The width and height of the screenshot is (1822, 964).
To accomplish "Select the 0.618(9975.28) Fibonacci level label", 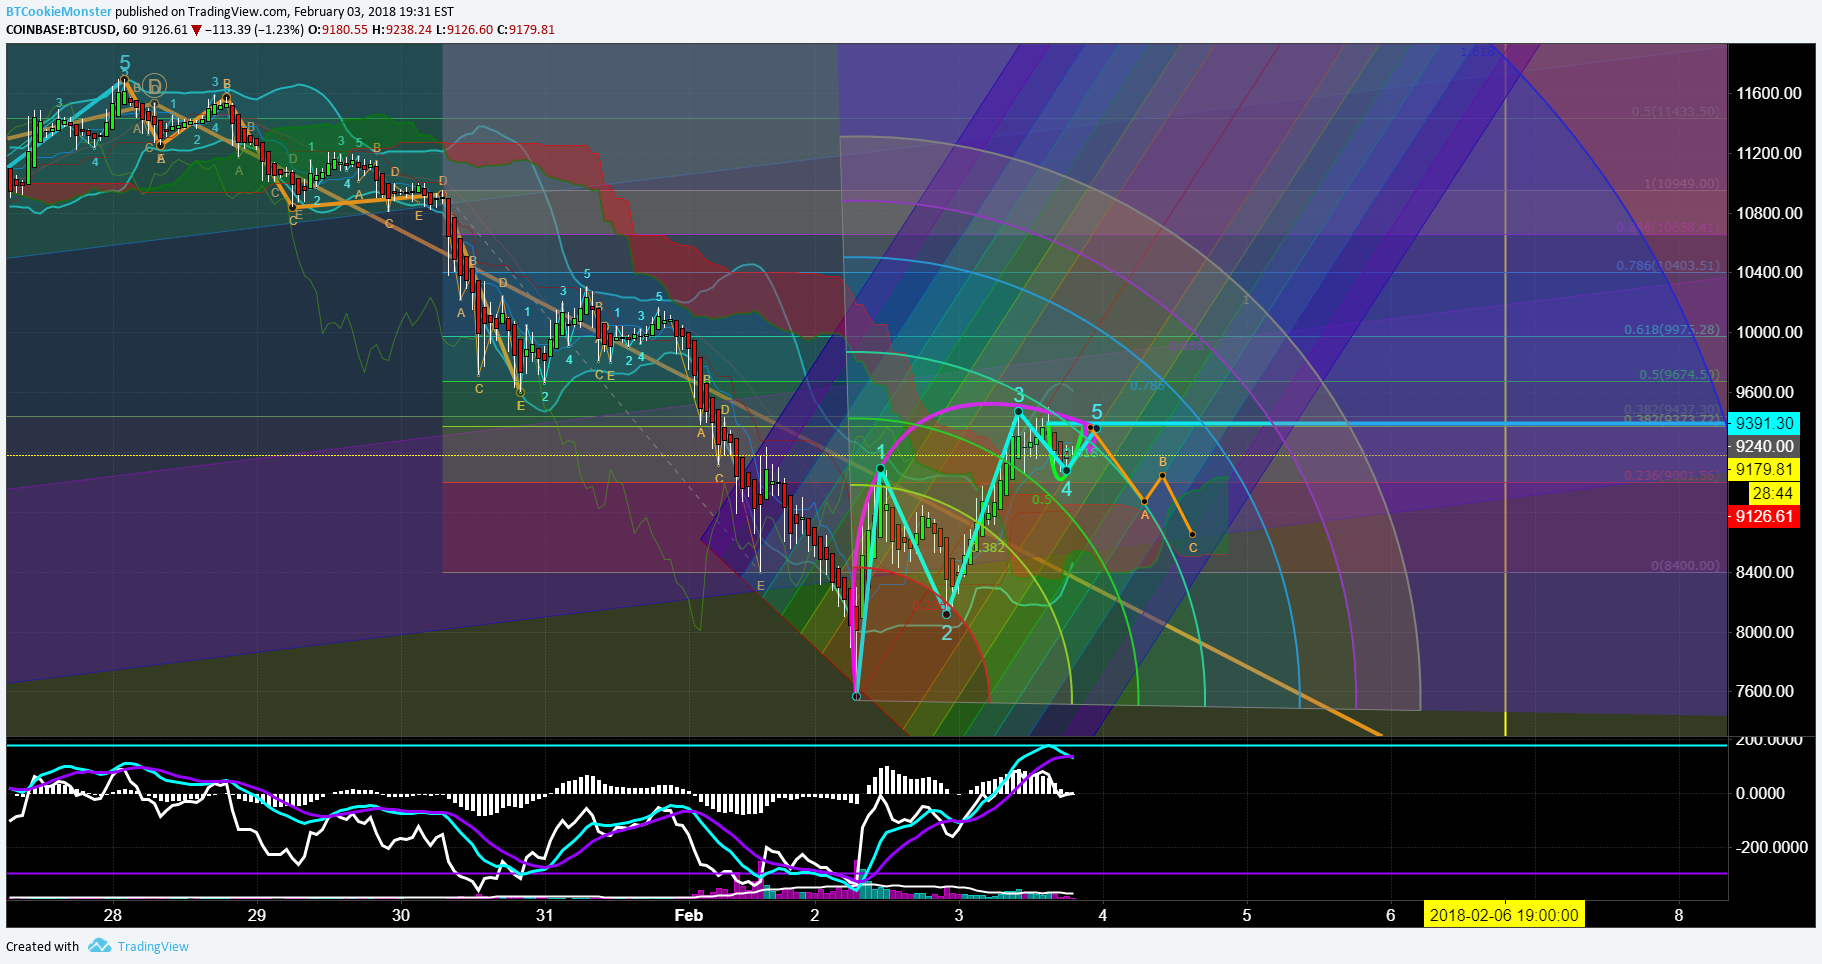I will click(x=1672, y=330).
